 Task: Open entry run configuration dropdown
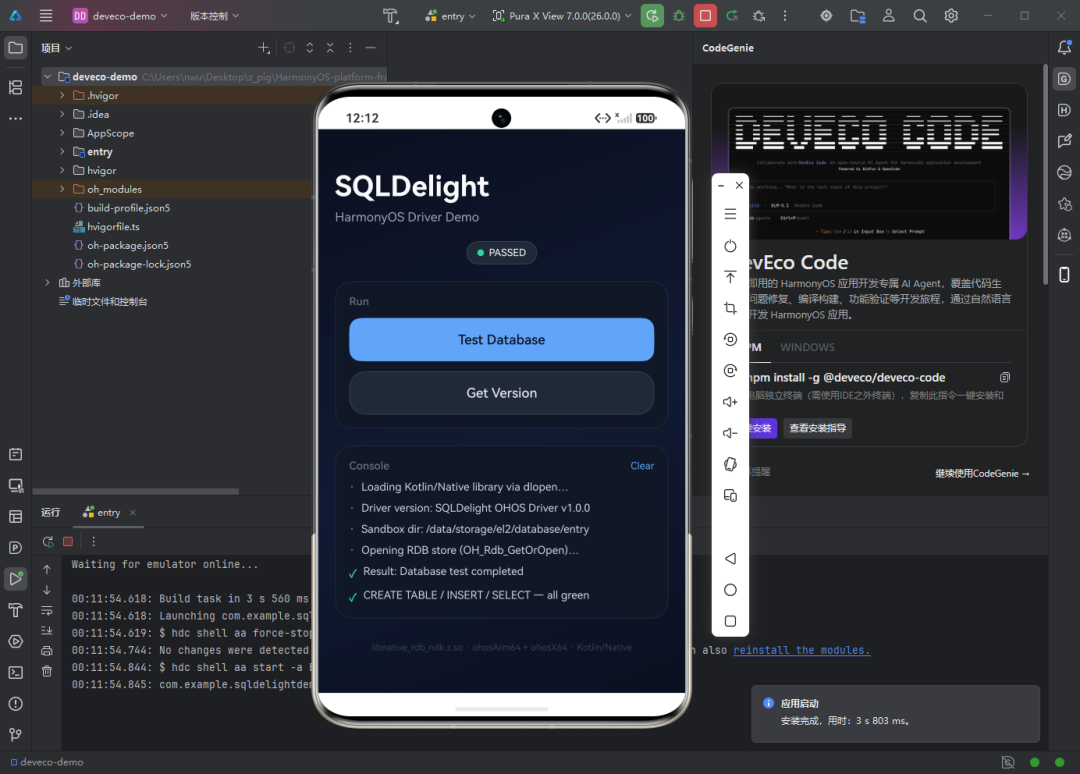(450, 16)
